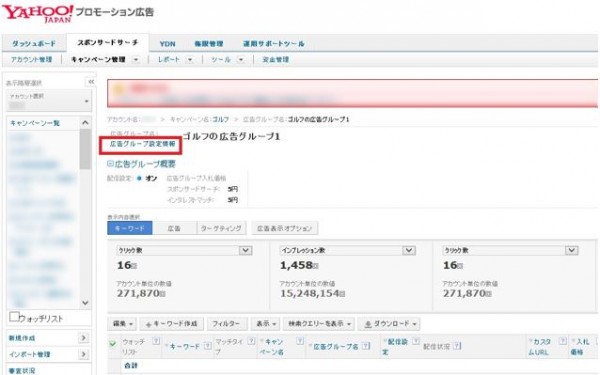Click help icon beside 配信設定 column header
The width and height of the screenshot is (600, 375).
point(416,341)
